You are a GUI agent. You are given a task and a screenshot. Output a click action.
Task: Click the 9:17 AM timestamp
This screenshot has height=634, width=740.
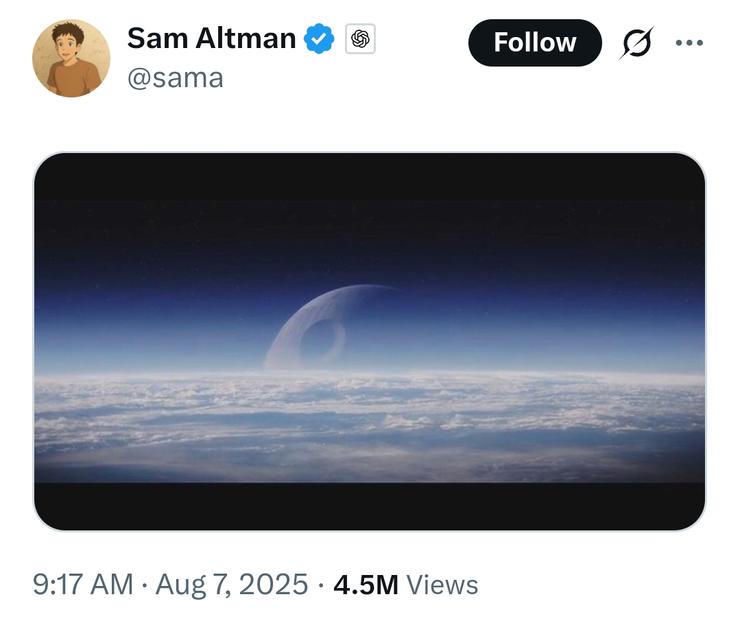[x=83, y=585]
